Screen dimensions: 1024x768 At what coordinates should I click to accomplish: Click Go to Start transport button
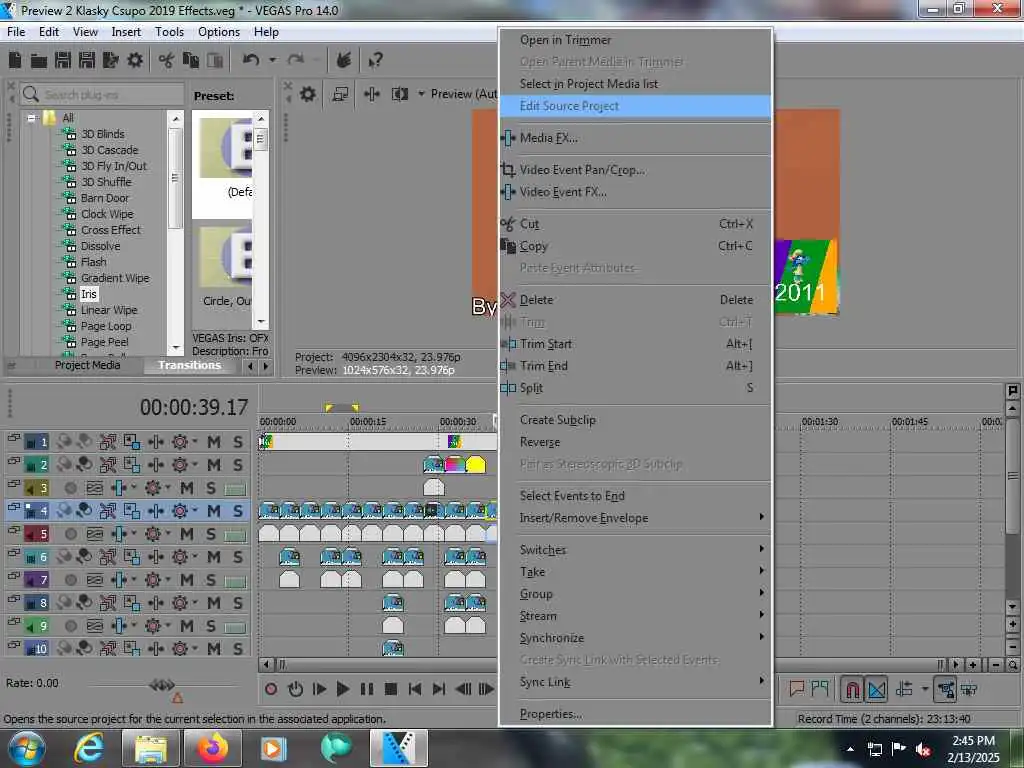[x=415, y=689]
